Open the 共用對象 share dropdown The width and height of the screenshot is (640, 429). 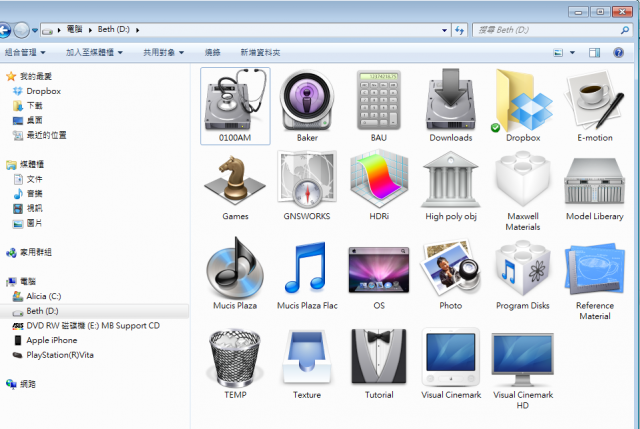[x=163, y=52]
